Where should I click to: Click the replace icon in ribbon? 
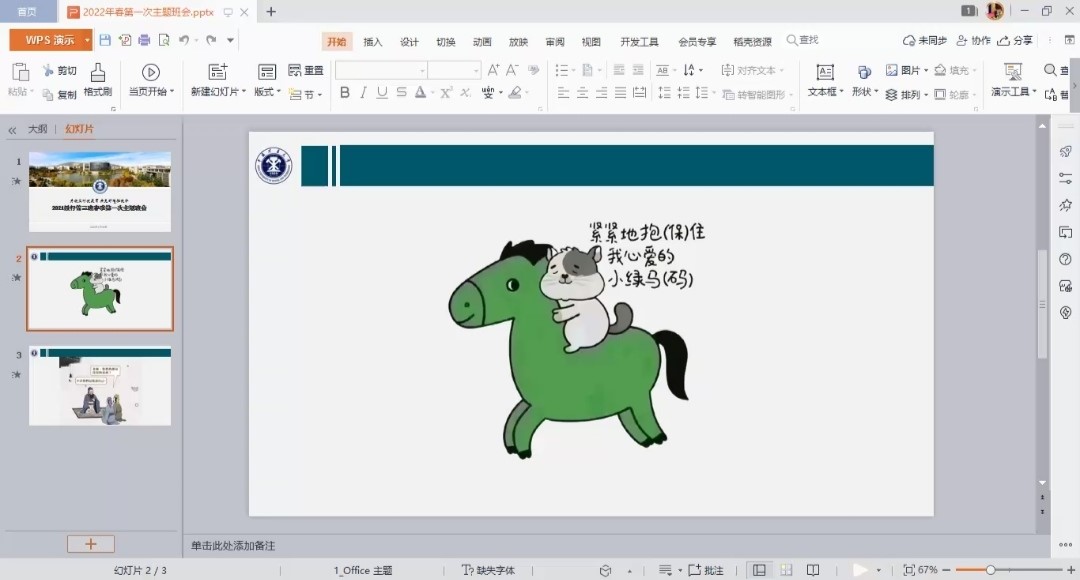pyautogui.click(x=1051, y=94)
